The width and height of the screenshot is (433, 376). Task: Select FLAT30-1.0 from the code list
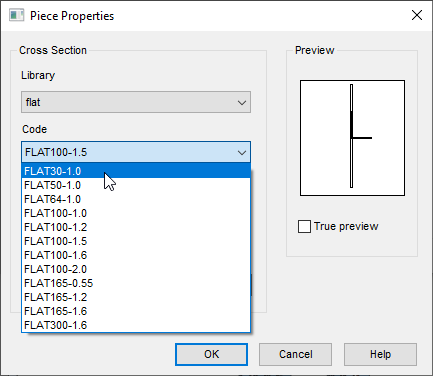(136, 171)
